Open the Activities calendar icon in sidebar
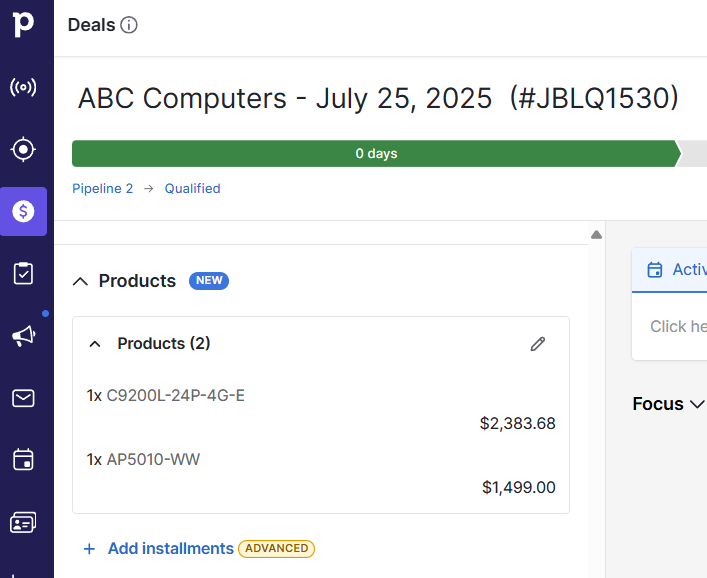Viewport: 707px width, 578px height. point(23,460)
